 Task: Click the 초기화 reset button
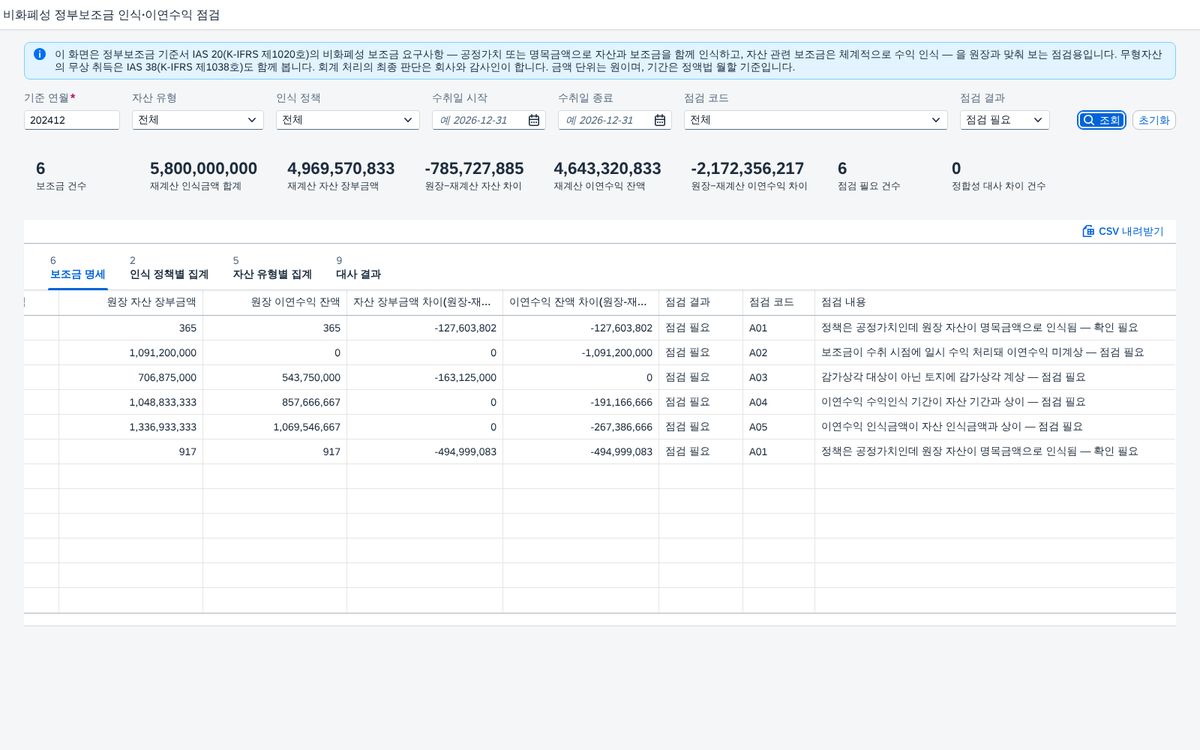1154,120
